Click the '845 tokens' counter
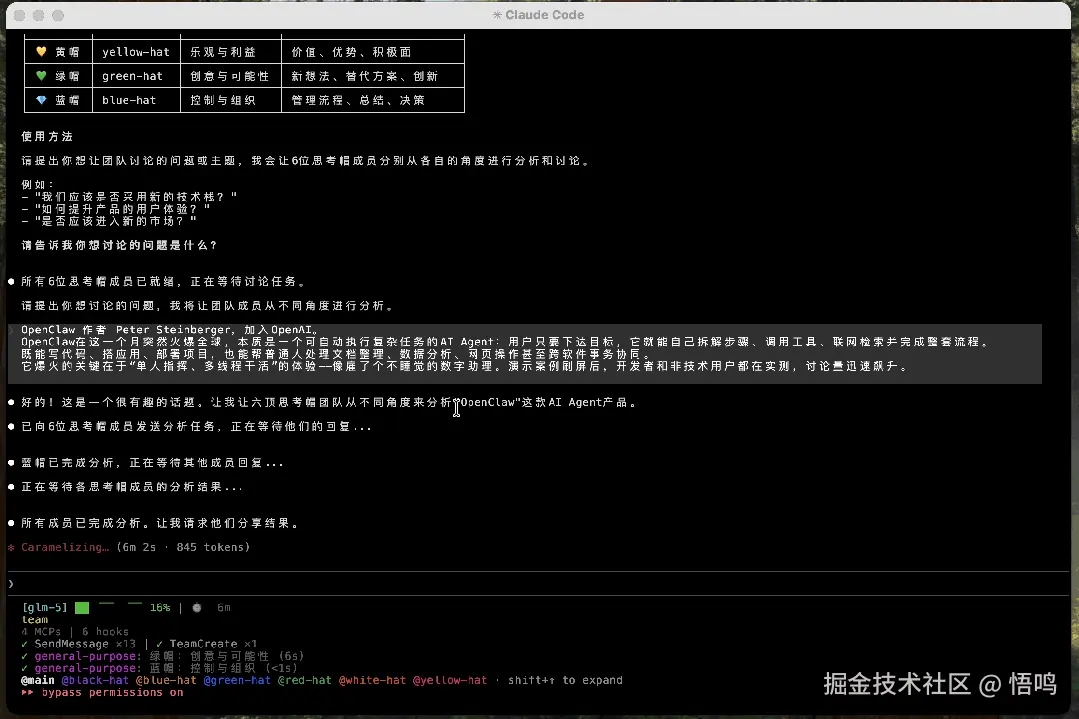The image size is (1079, 719). pos(213,548)
